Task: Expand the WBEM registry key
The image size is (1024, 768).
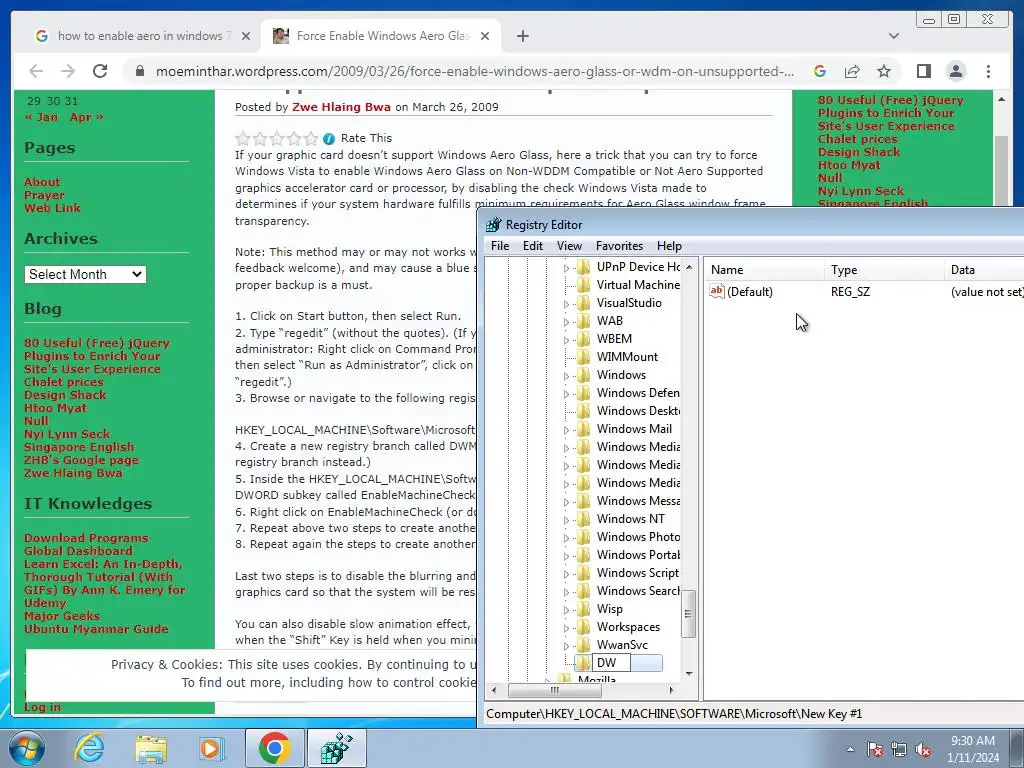Action: pos(566,340)
